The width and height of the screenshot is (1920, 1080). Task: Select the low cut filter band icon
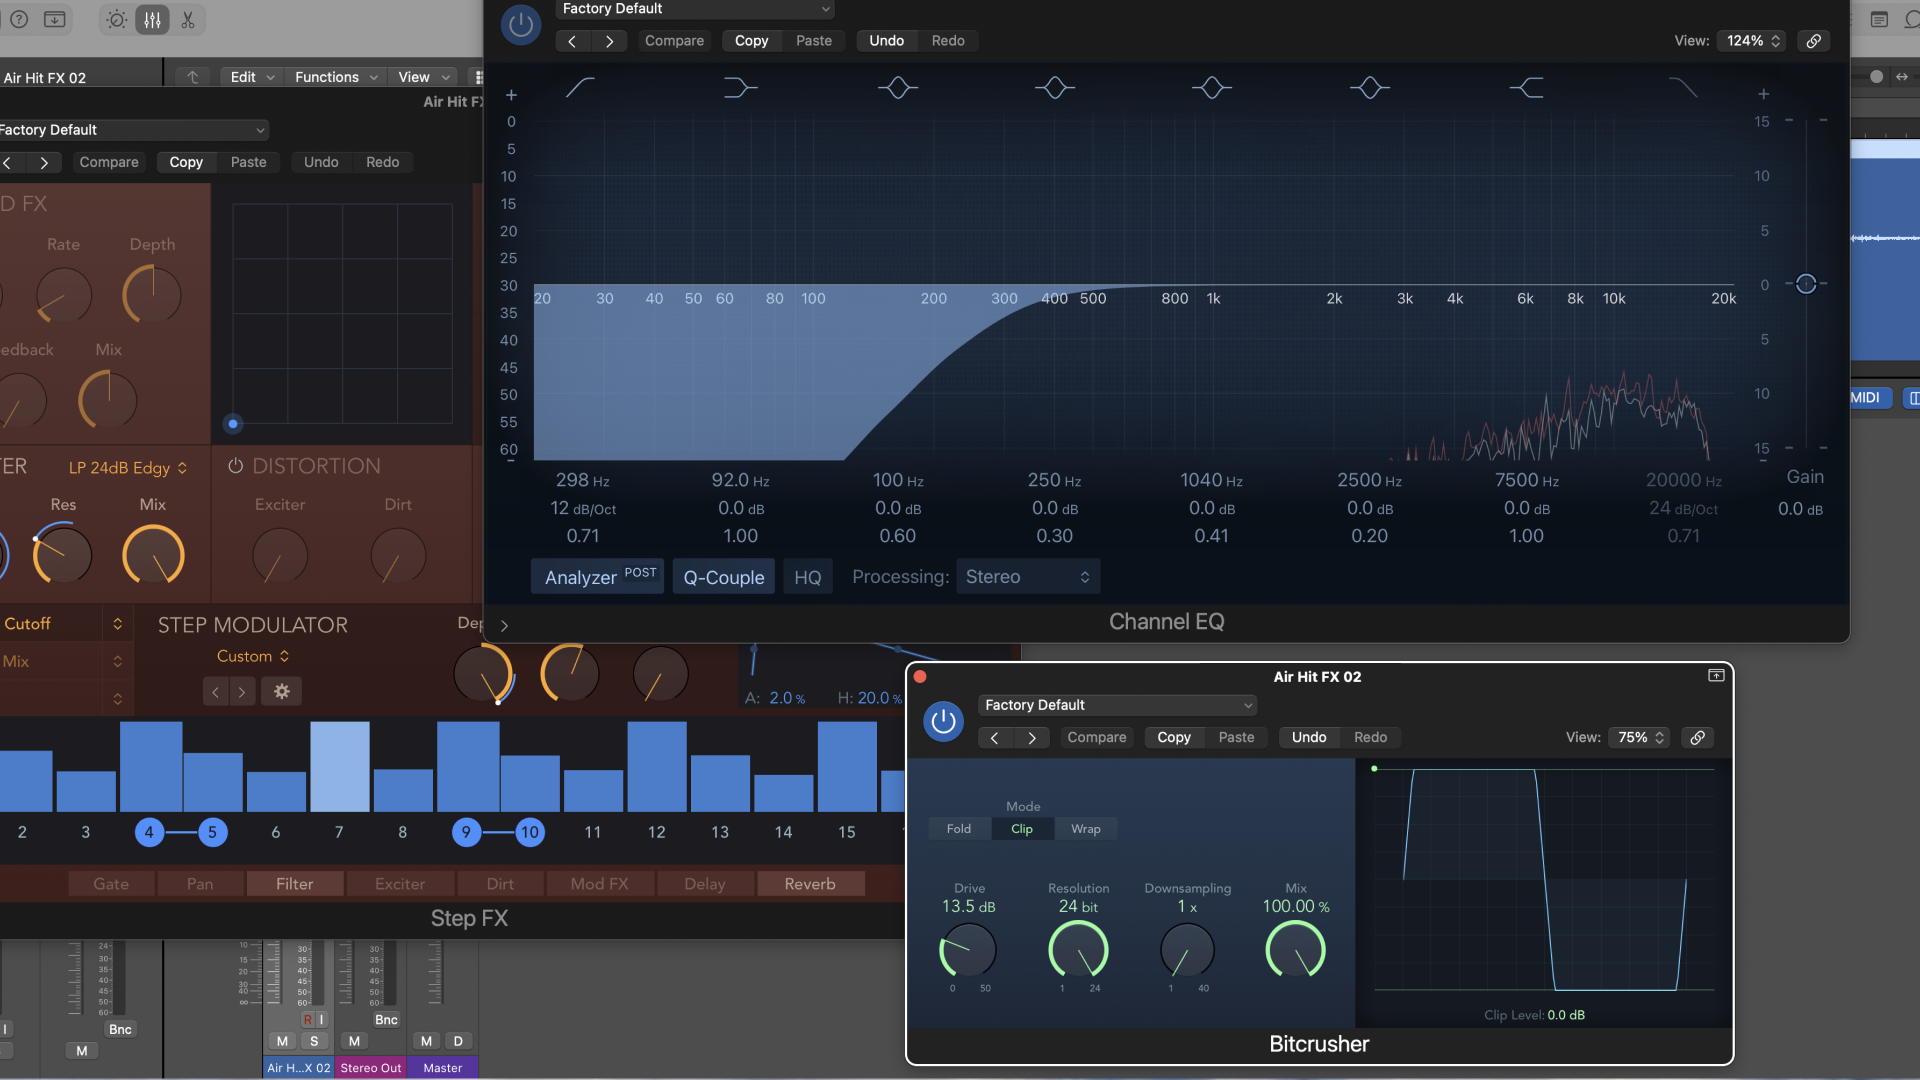580,88
